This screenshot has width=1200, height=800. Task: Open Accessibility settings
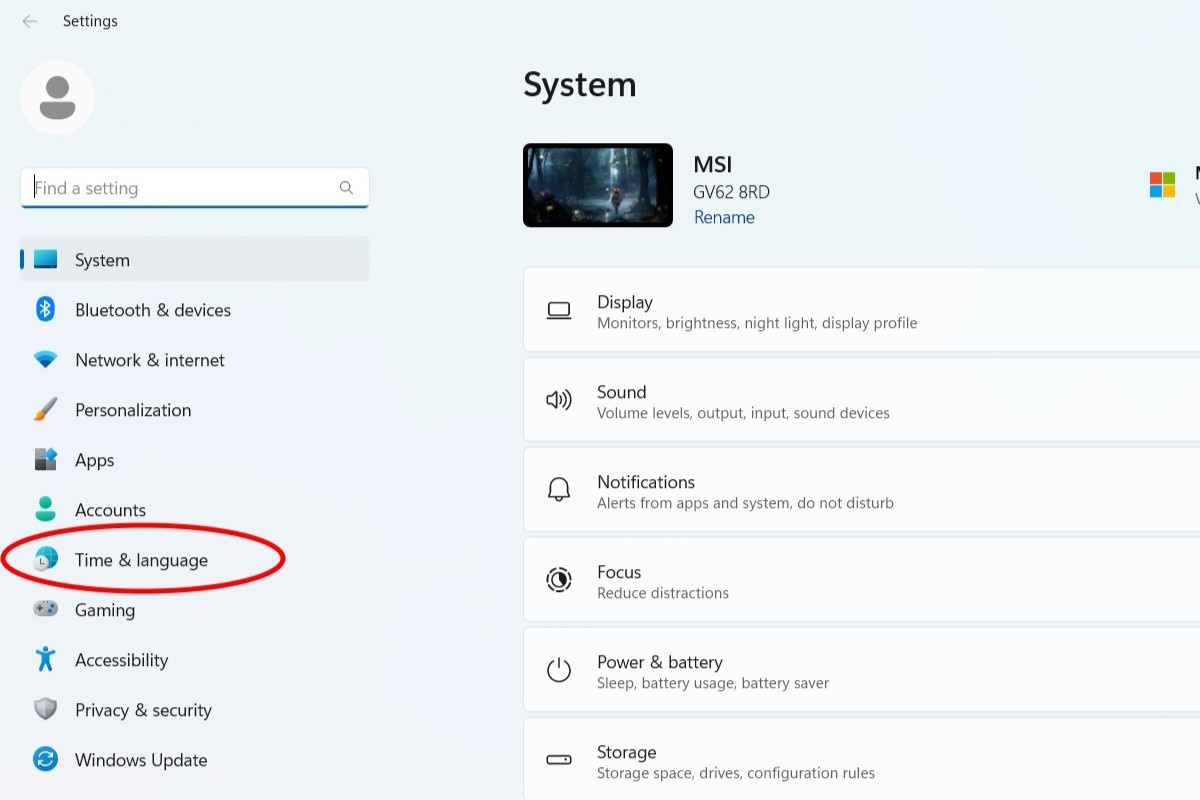[195, 659]
